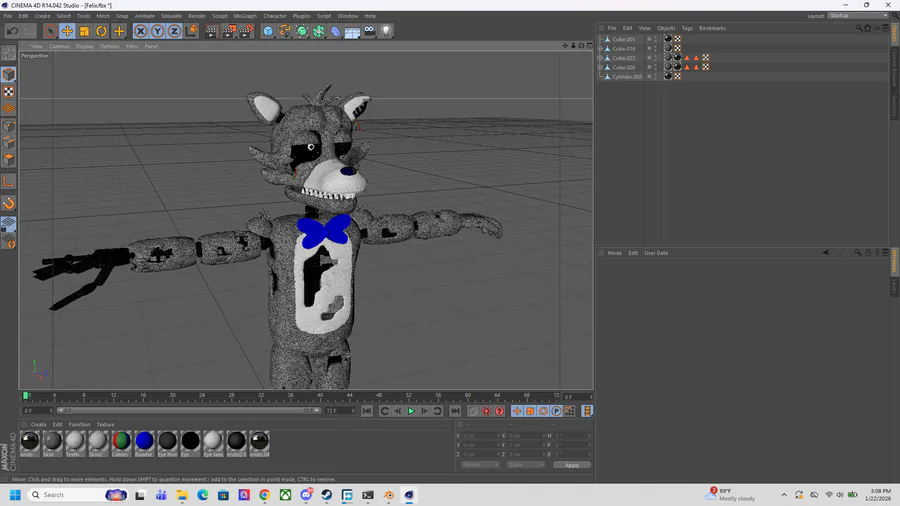The image size is (900, 506).
Task: Click the Undo arrow icon
Action: 12,31
